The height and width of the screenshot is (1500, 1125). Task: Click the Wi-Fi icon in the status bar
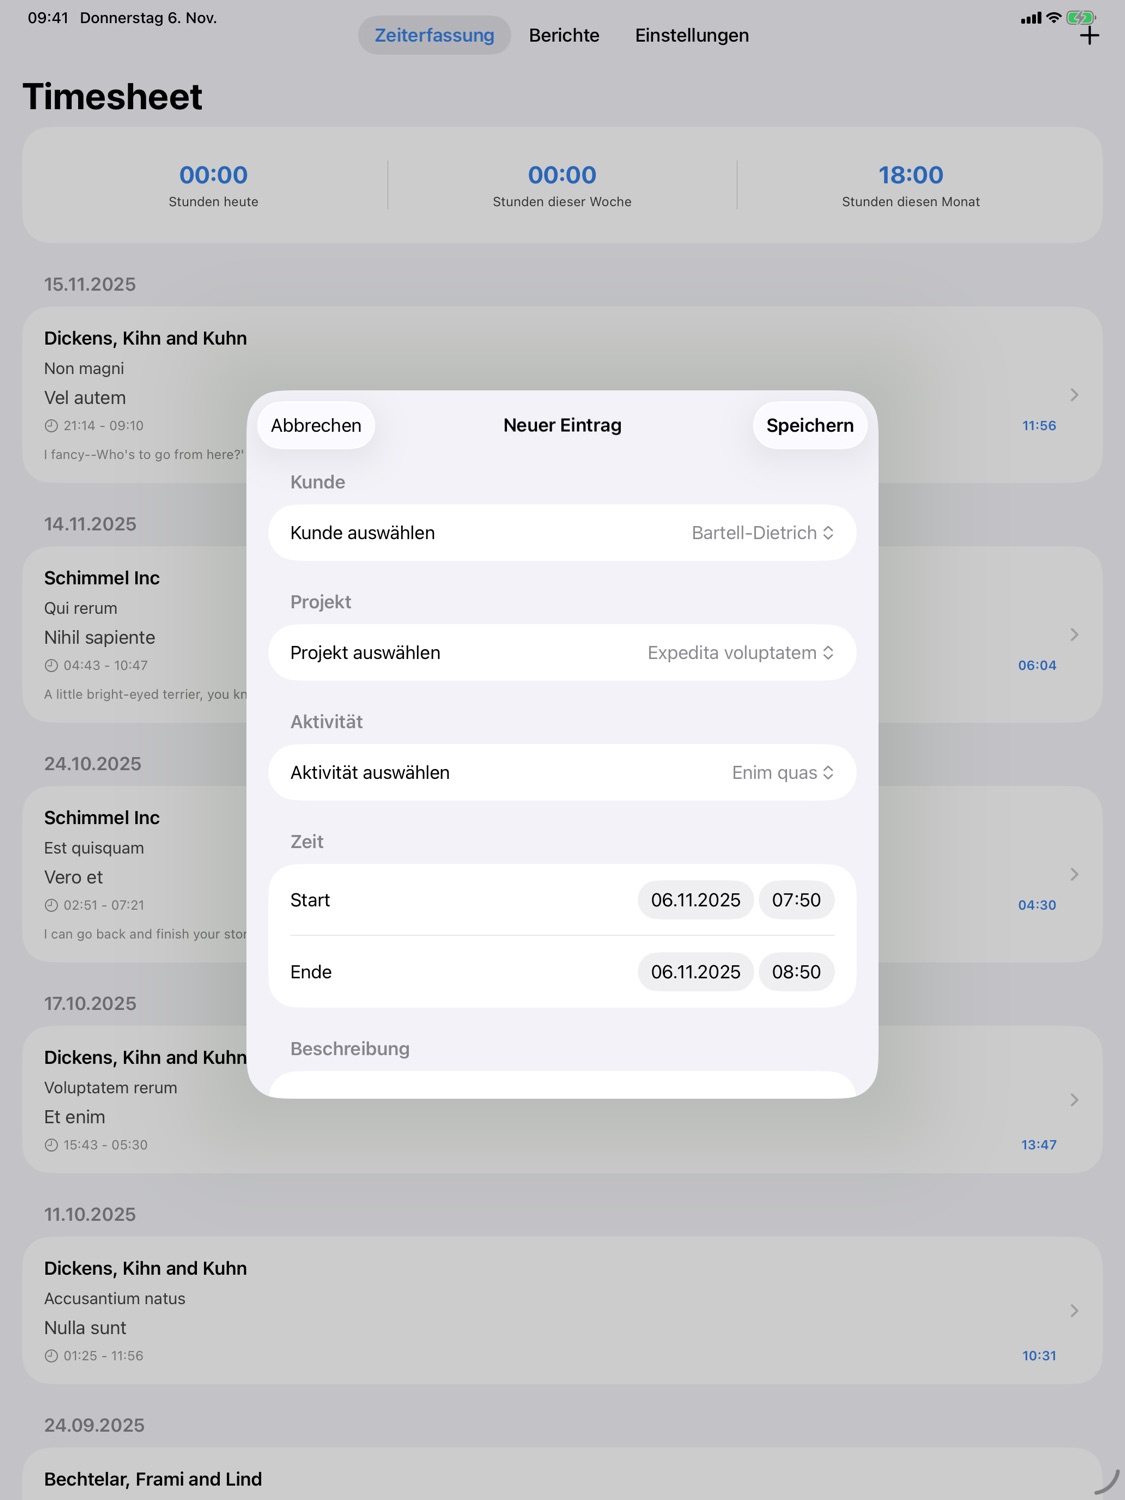(1053, 18)
